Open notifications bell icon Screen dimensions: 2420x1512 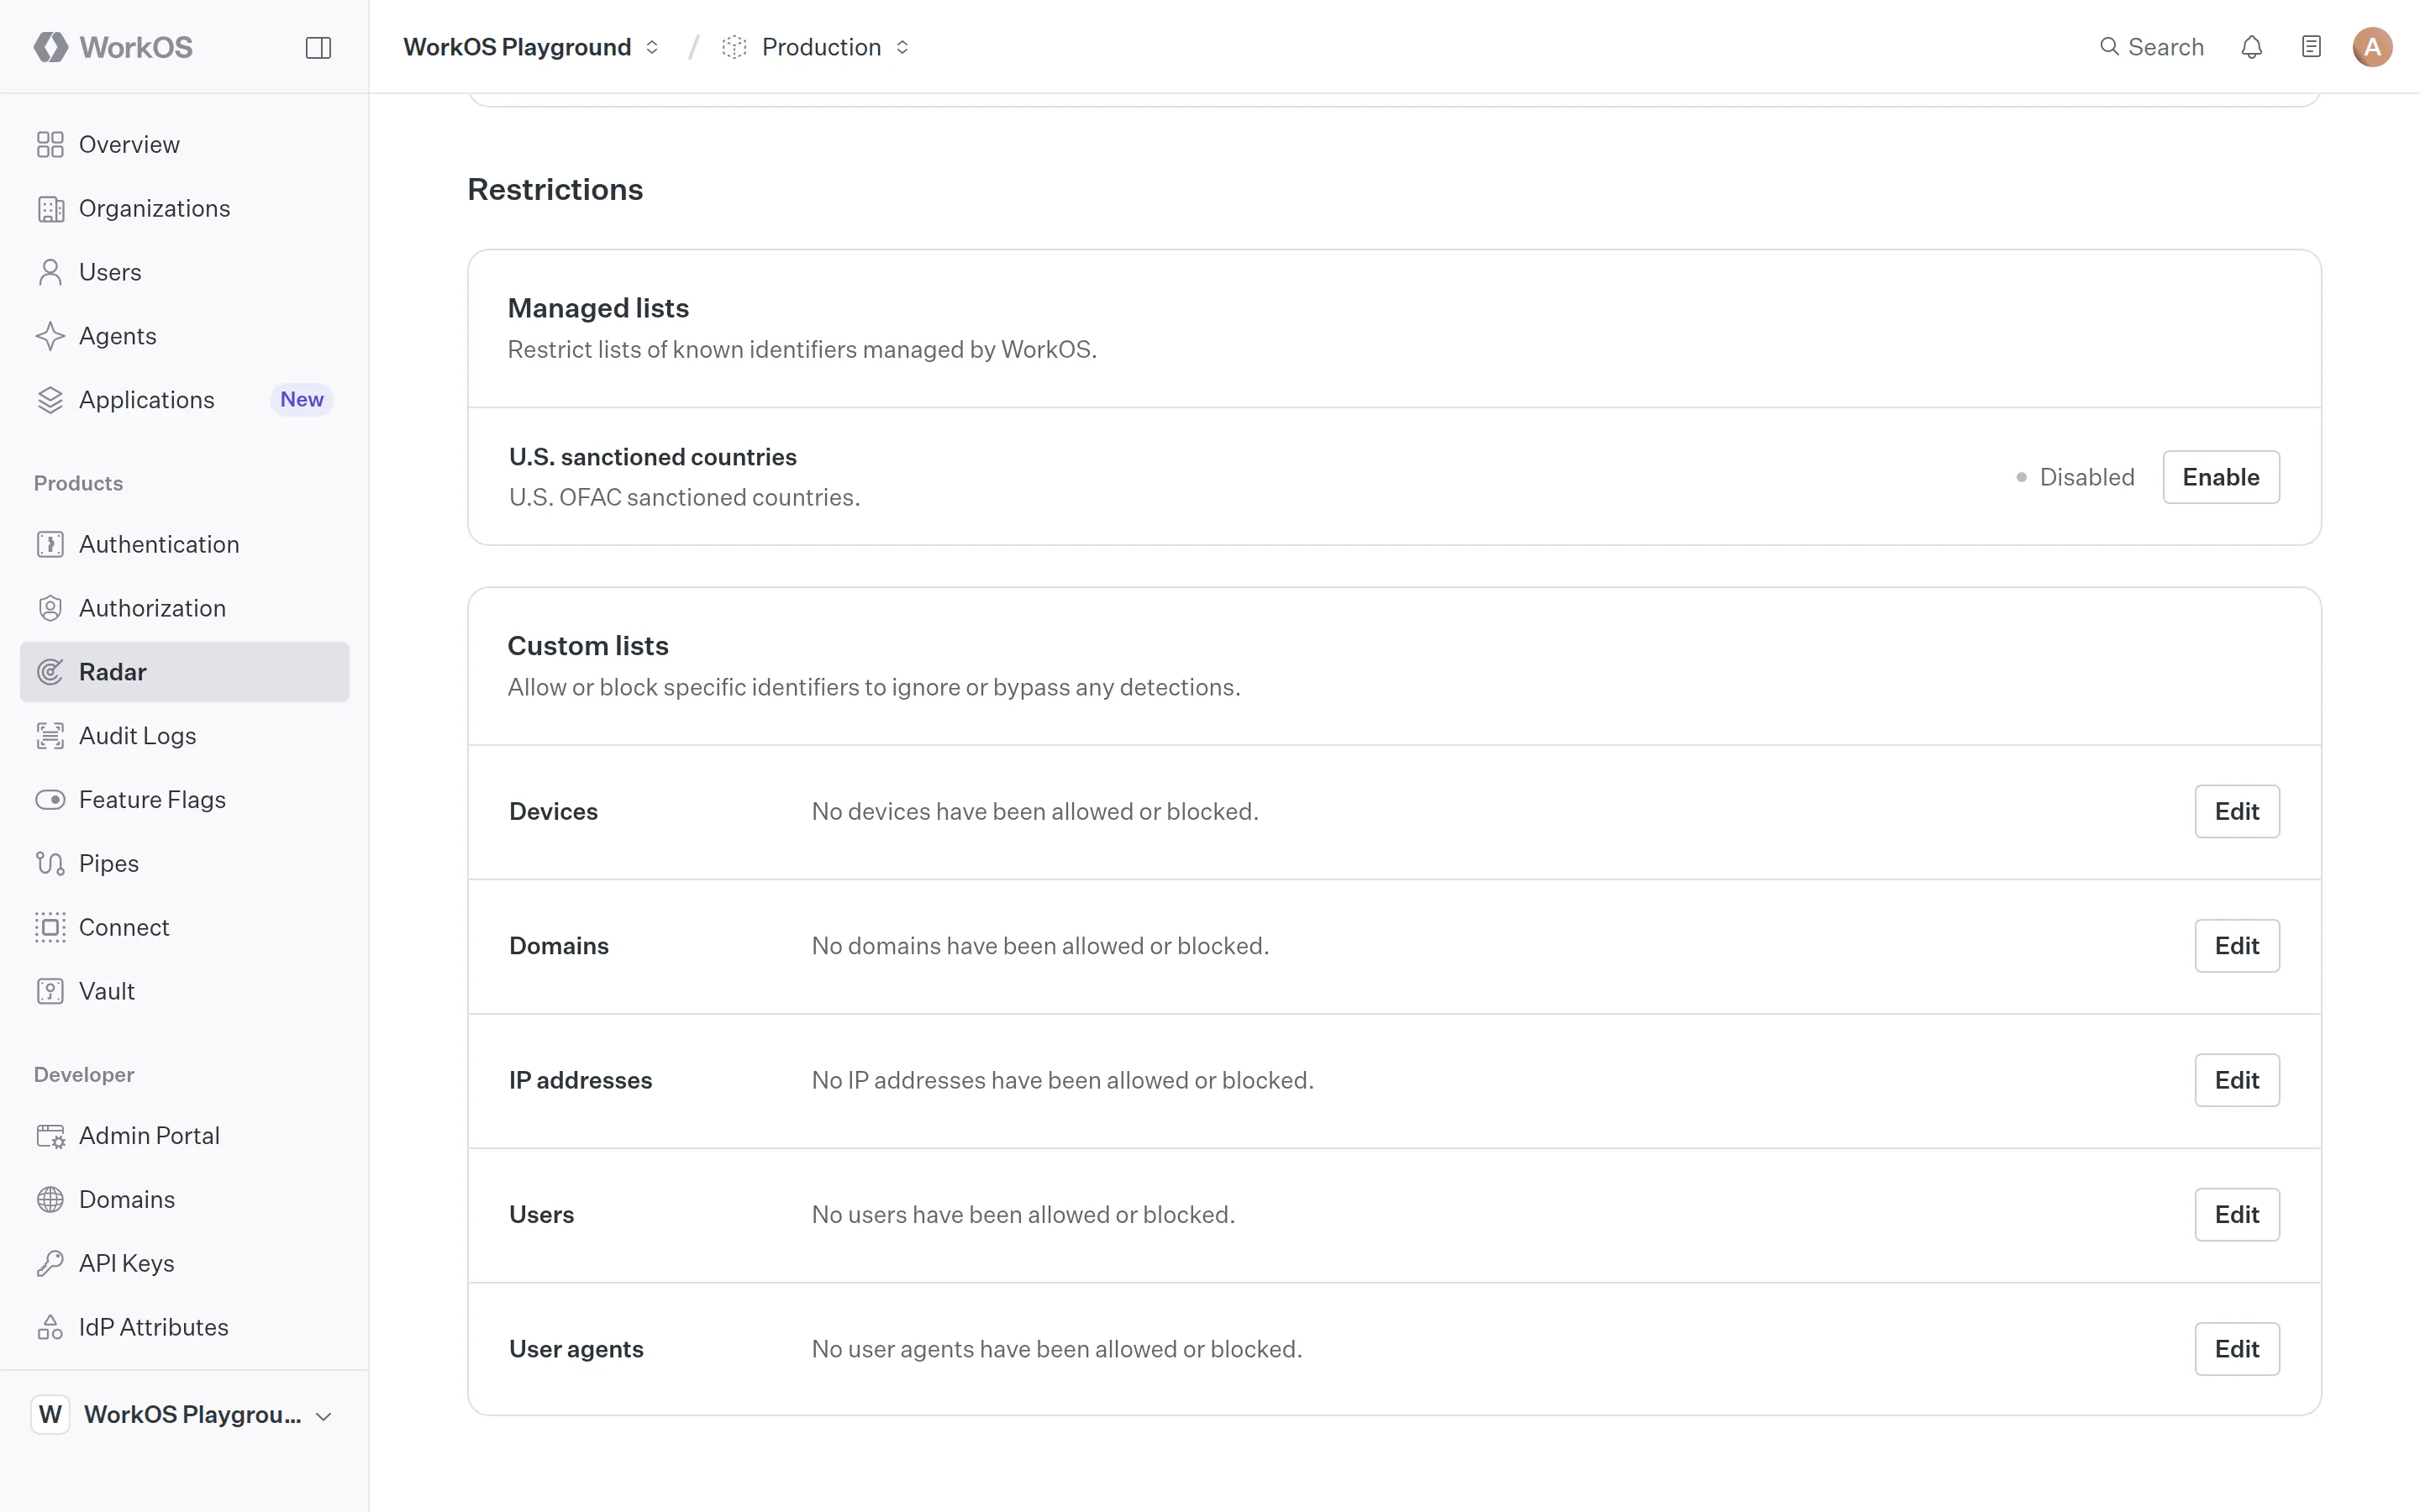pos(2251,47)
